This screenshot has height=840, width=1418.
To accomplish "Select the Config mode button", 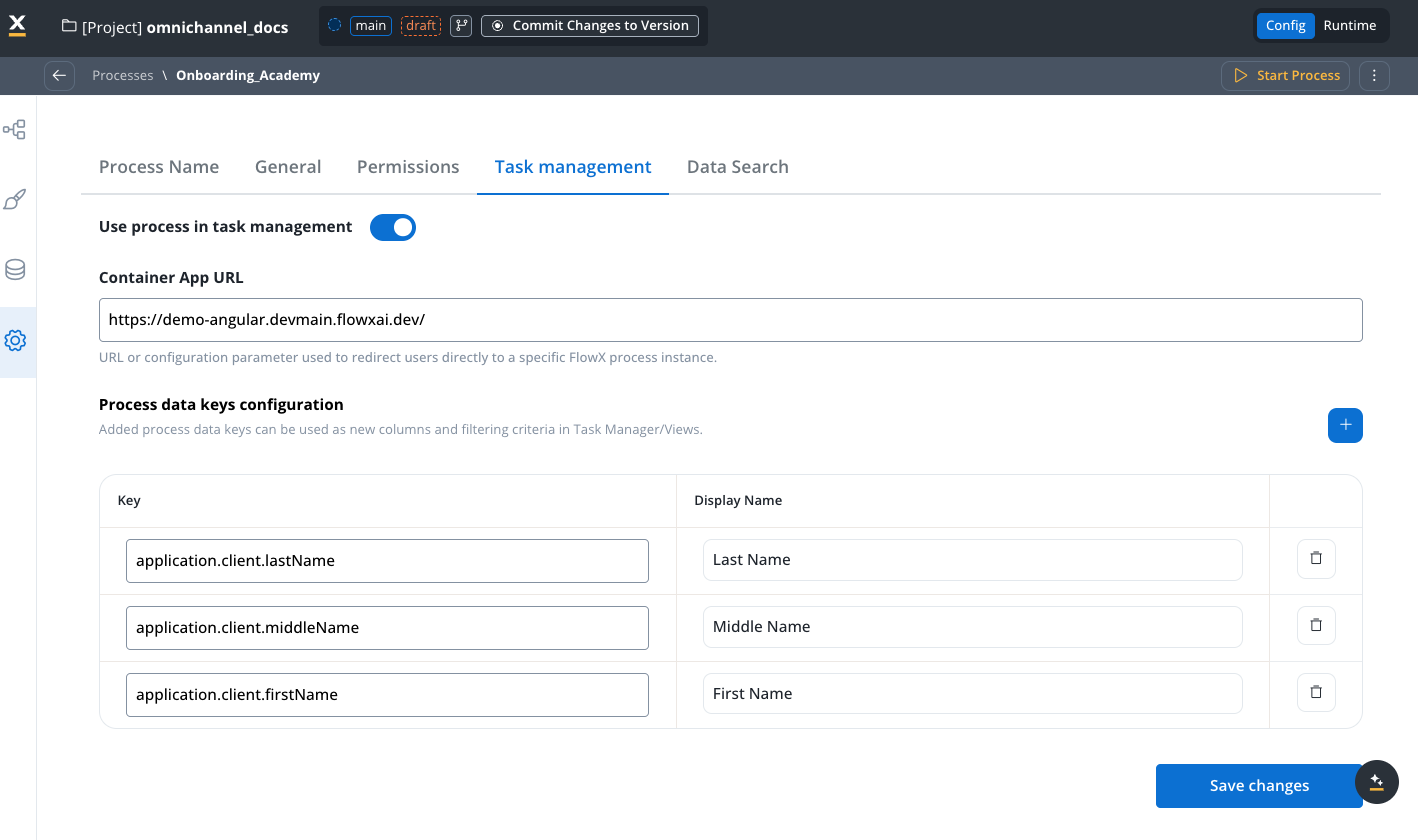I will pos(1285,25).
